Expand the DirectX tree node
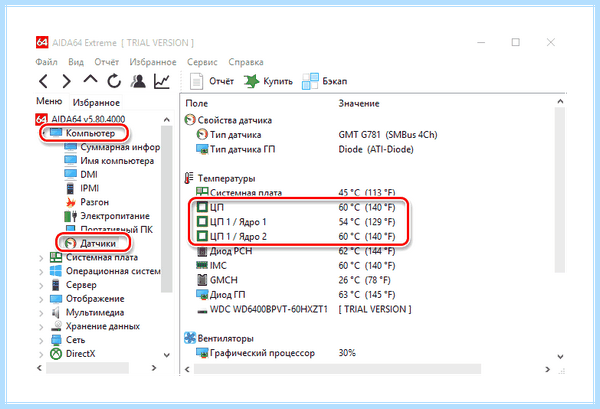 tap(41, 354)
